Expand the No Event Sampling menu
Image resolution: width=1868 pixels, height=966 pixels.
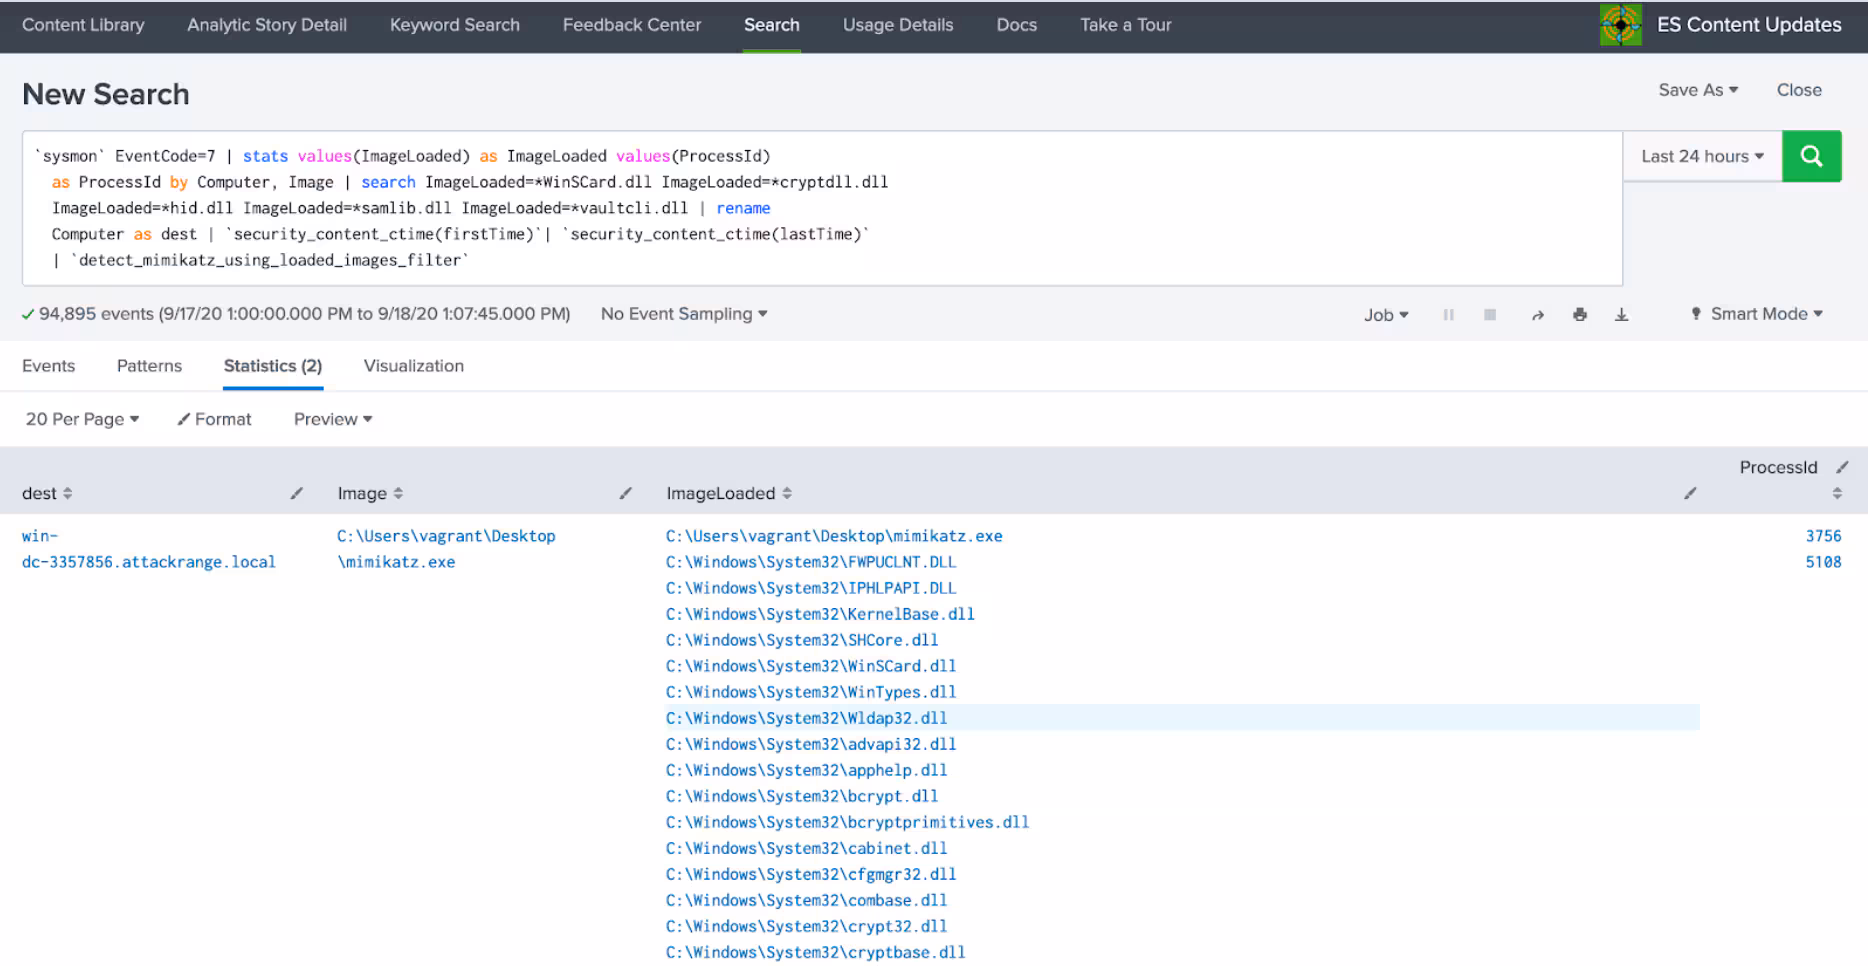pyautogui.click(x=684, y=314)
